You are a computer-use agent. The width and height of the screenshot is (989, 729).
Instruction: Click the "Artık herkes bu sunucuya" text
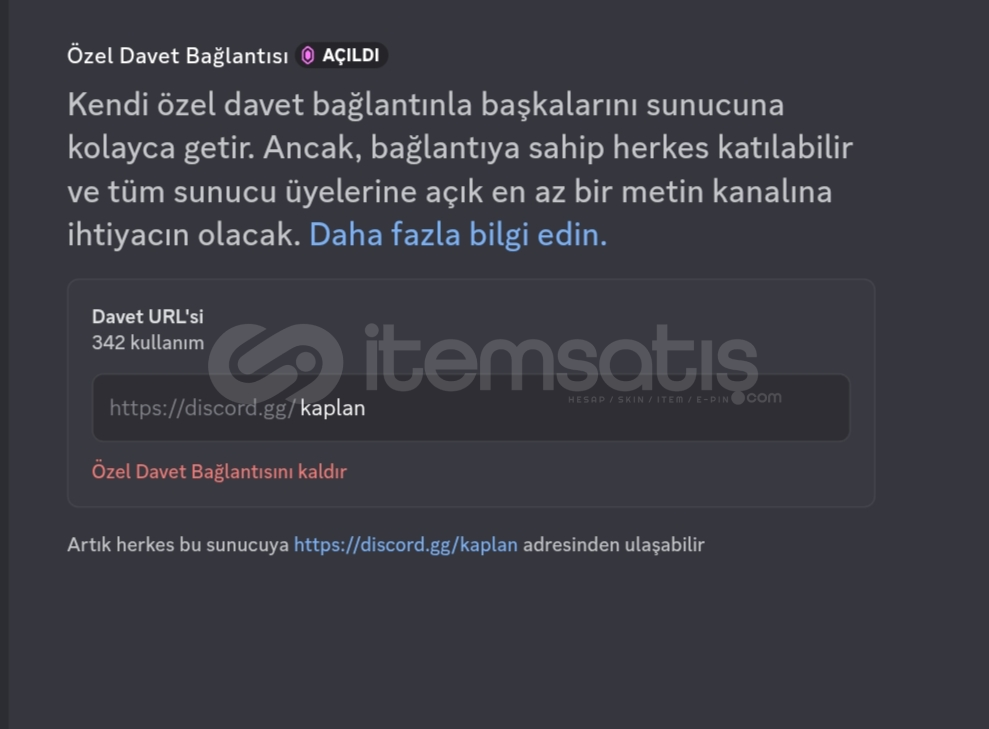pyautogui.click(x=178, y=544)
